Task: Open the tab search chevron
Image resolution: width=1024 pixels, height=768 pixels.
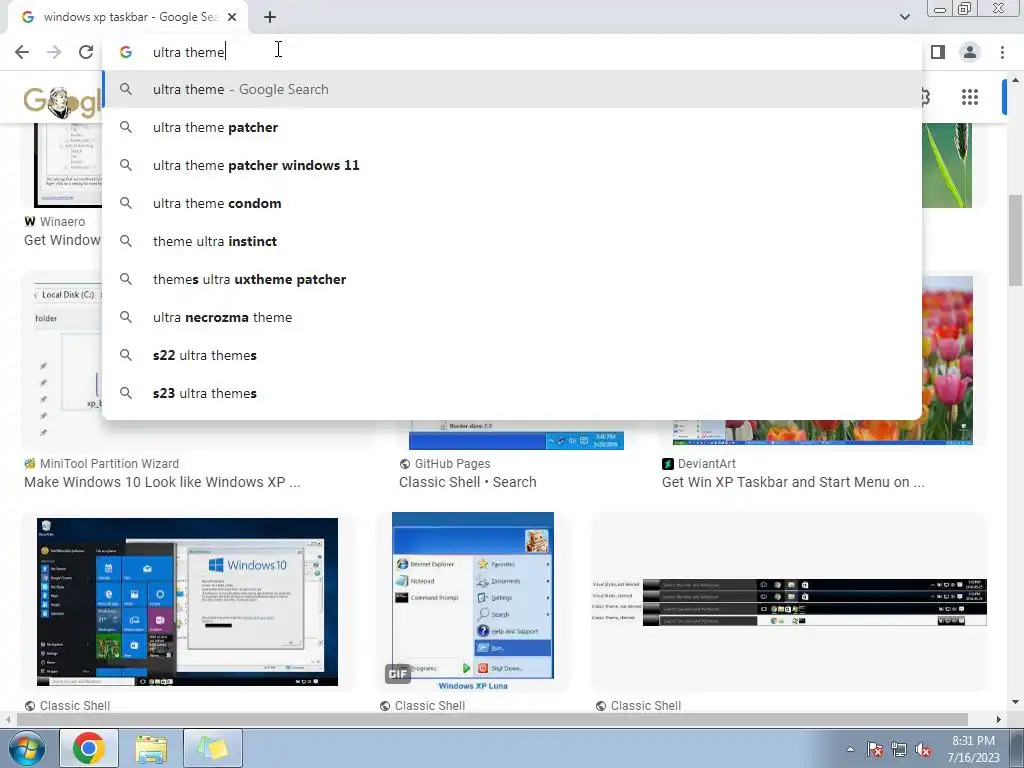Action: (904, 17)
